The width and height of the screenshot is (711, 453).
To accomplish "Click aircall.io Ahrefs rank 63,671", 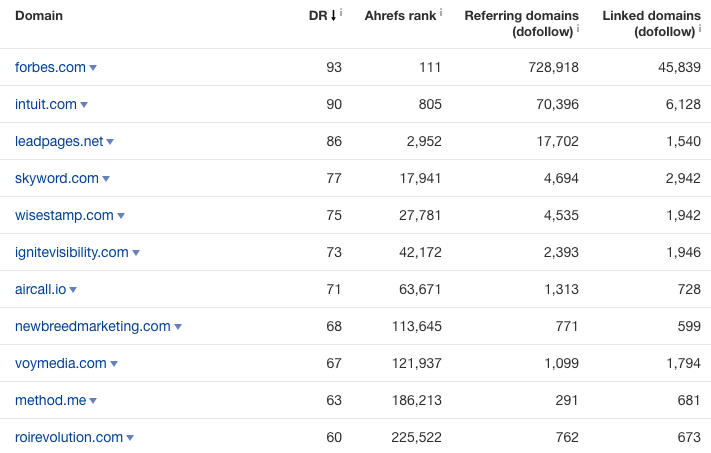I will [420, 289].
